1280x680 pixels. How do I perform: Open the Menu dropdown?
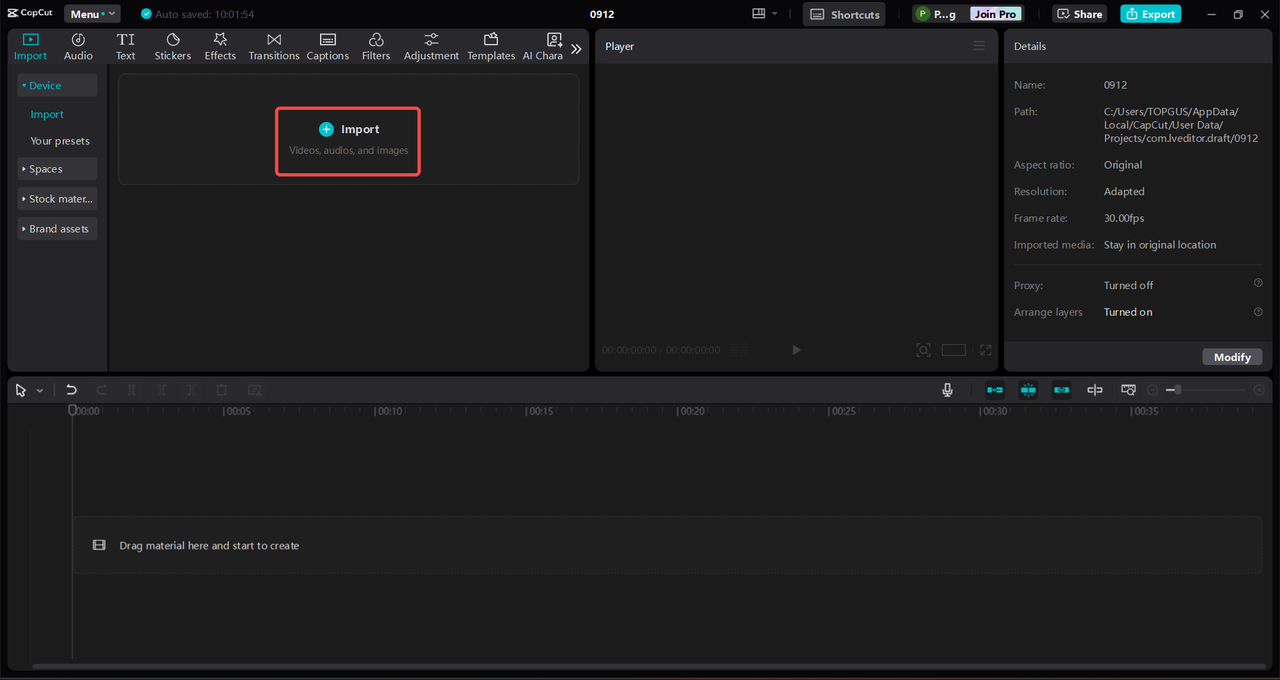tap(92, 14)
